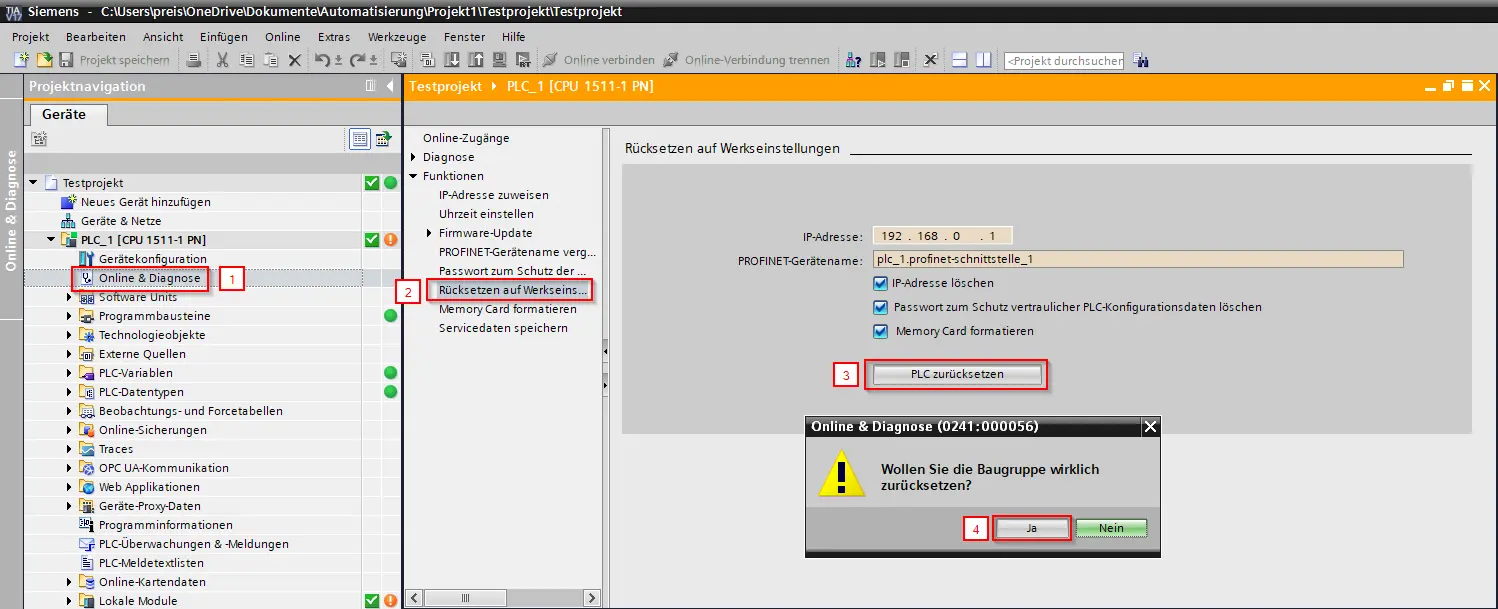This screenshot has height=609, width=1498.
Task: Close the Online & Diagnose dialog with X
Action: pos(1150,427)
